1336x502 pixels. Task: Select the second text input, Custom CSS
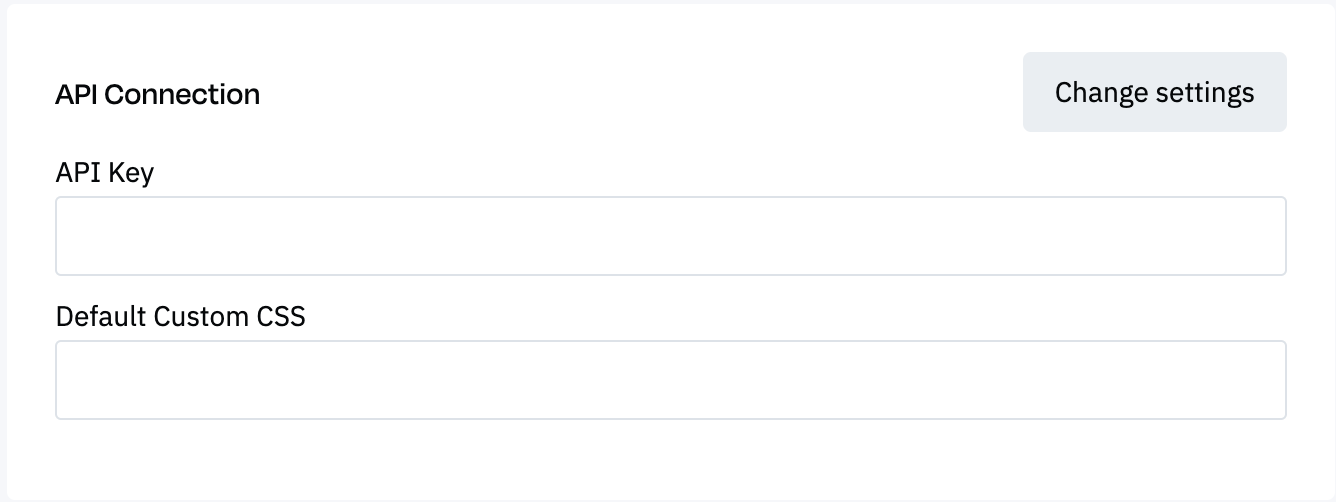pyautogui.click(x=670, y=380)
